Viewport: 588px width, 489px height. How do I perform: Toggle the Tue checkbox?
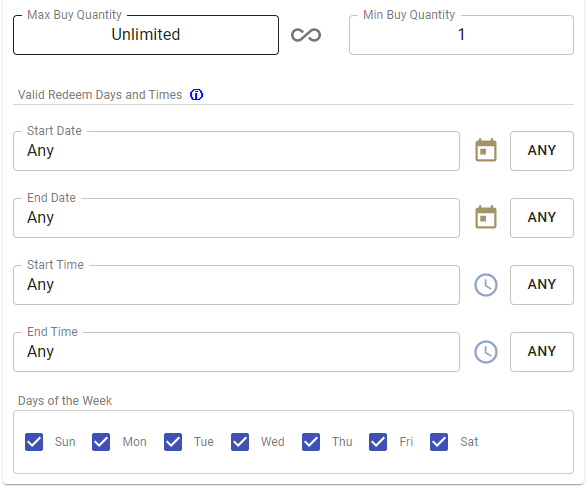tap(173, 442)
